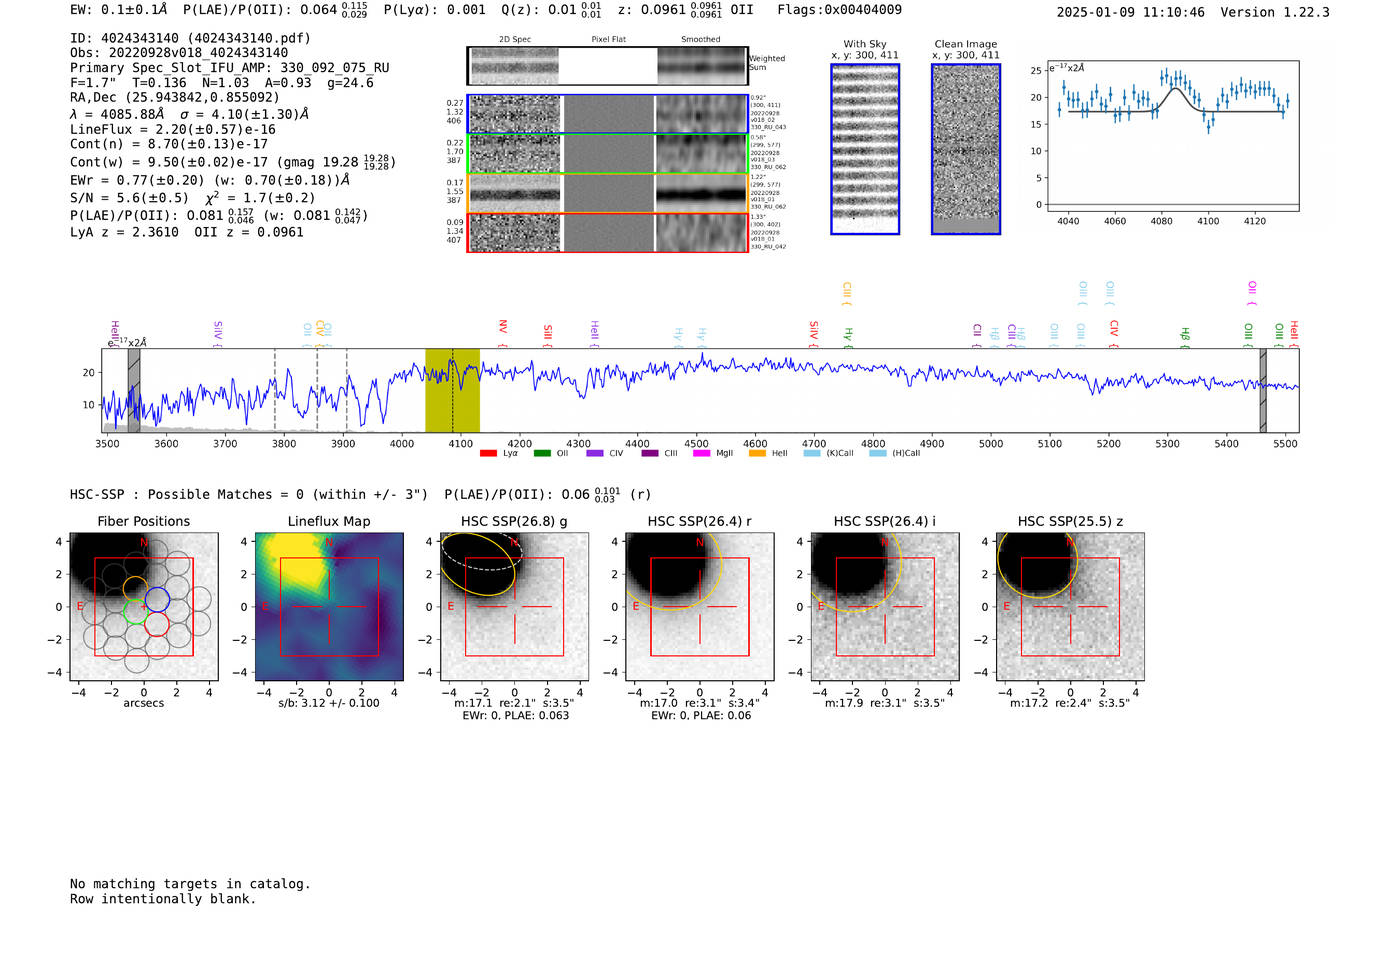Click the orange fiber circle in Fiber Positions
Screen dimensions: 1400x953
(x=135, y=589)
